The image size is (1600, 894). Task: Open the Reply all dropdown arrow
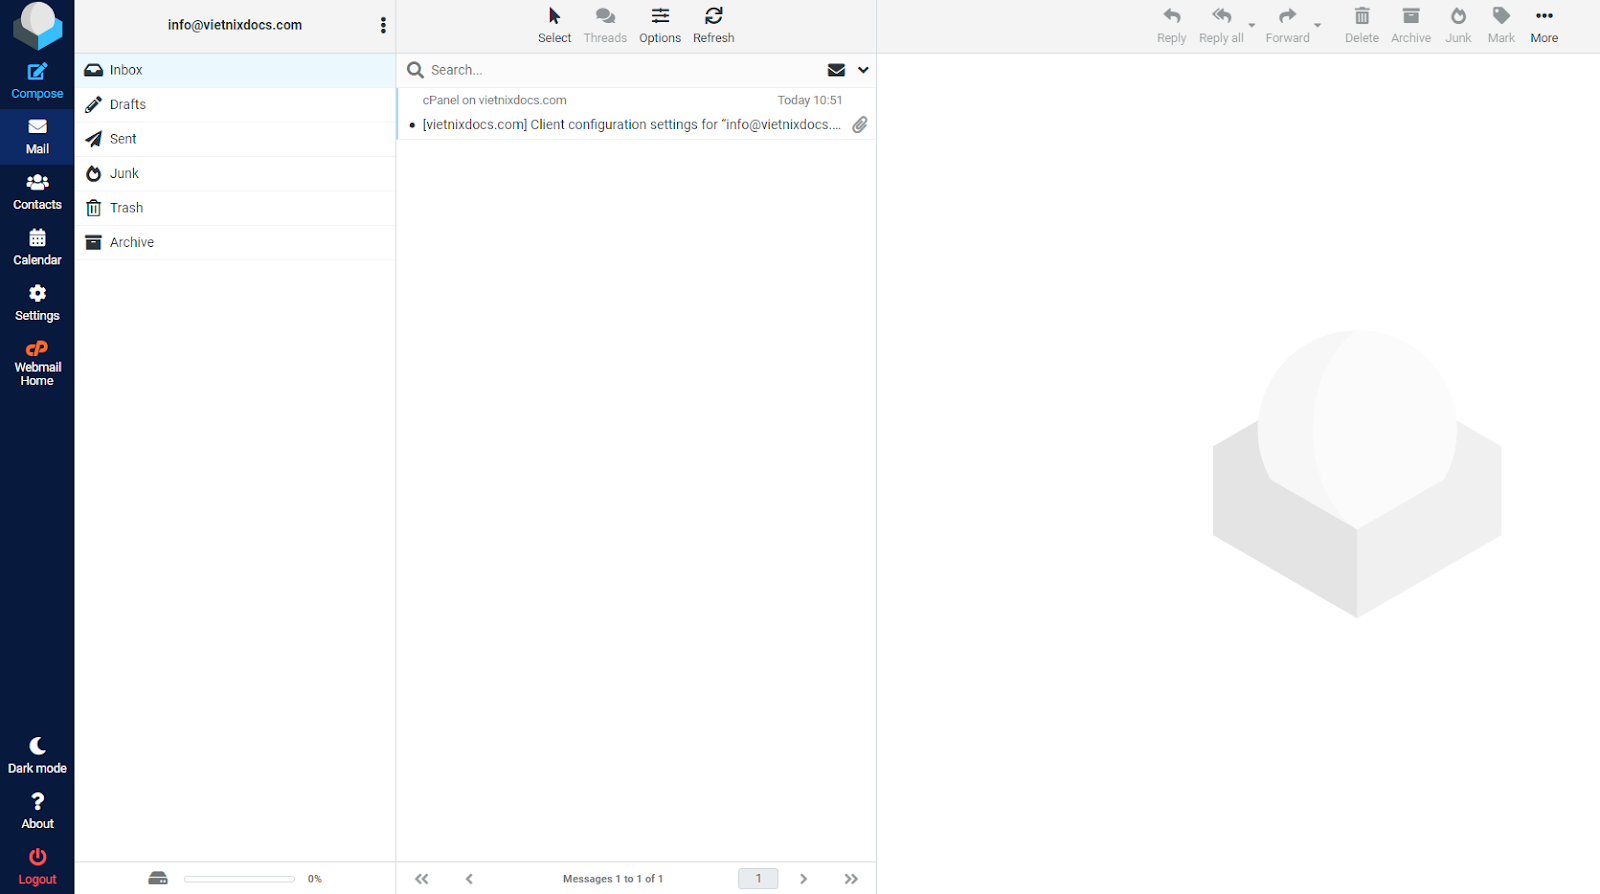(1252, 25)
